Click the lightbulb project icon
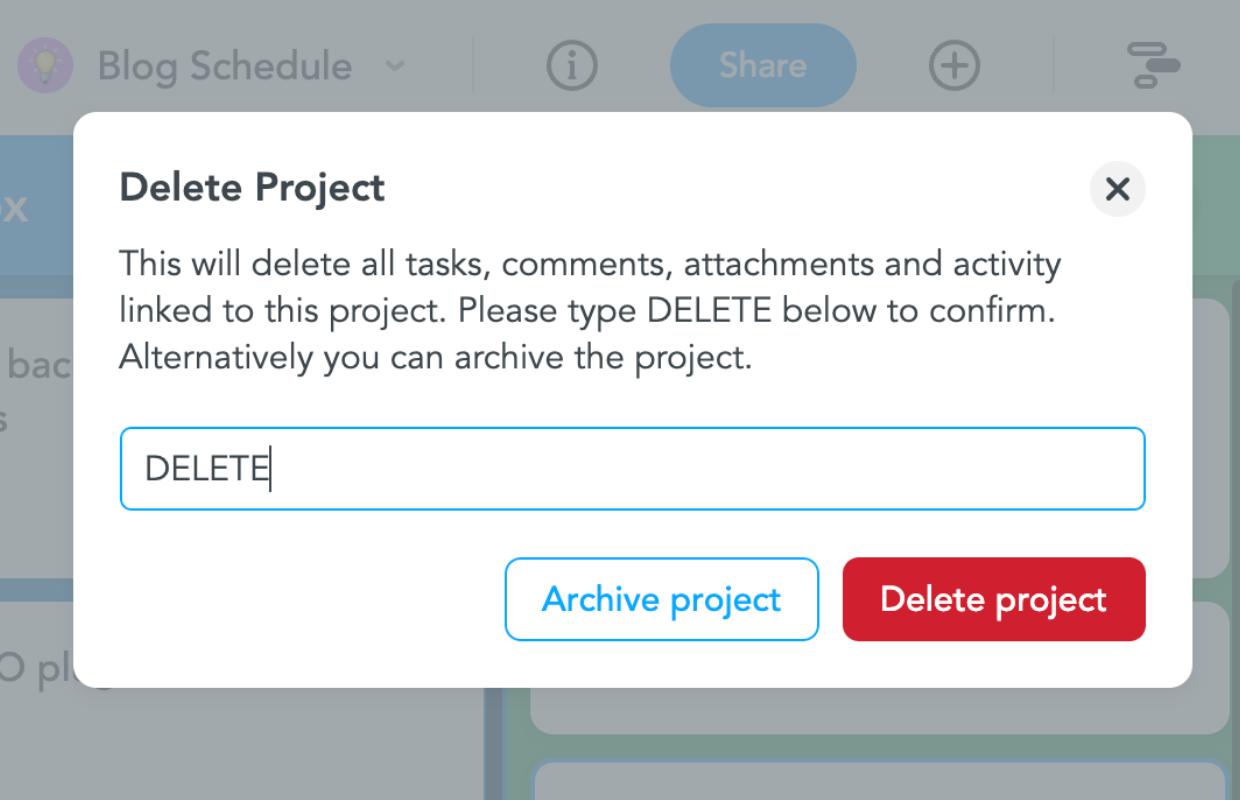This screenshot has height=800, width=1240. click(45, 66)
